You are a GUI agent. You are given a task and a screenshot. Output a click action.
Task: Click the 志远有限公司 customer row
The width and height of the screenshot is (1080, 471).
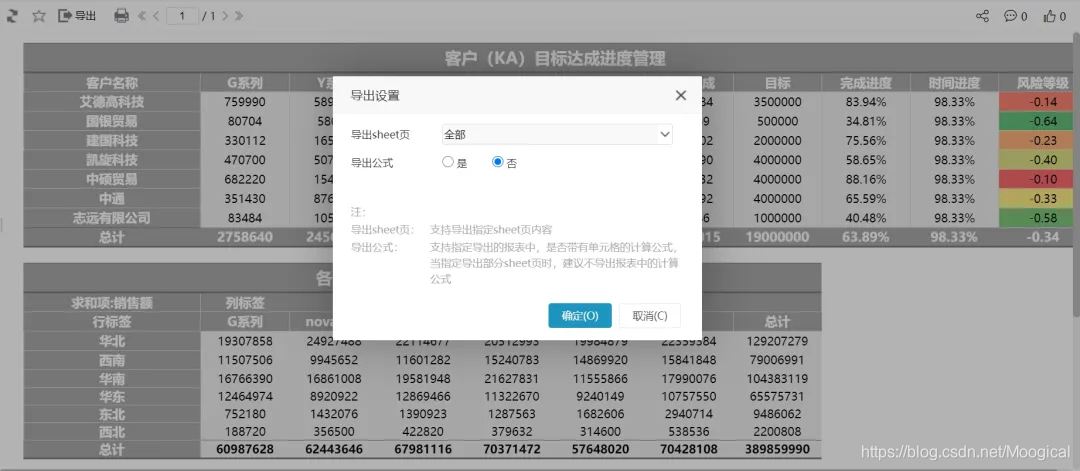[x=112, y=218]
